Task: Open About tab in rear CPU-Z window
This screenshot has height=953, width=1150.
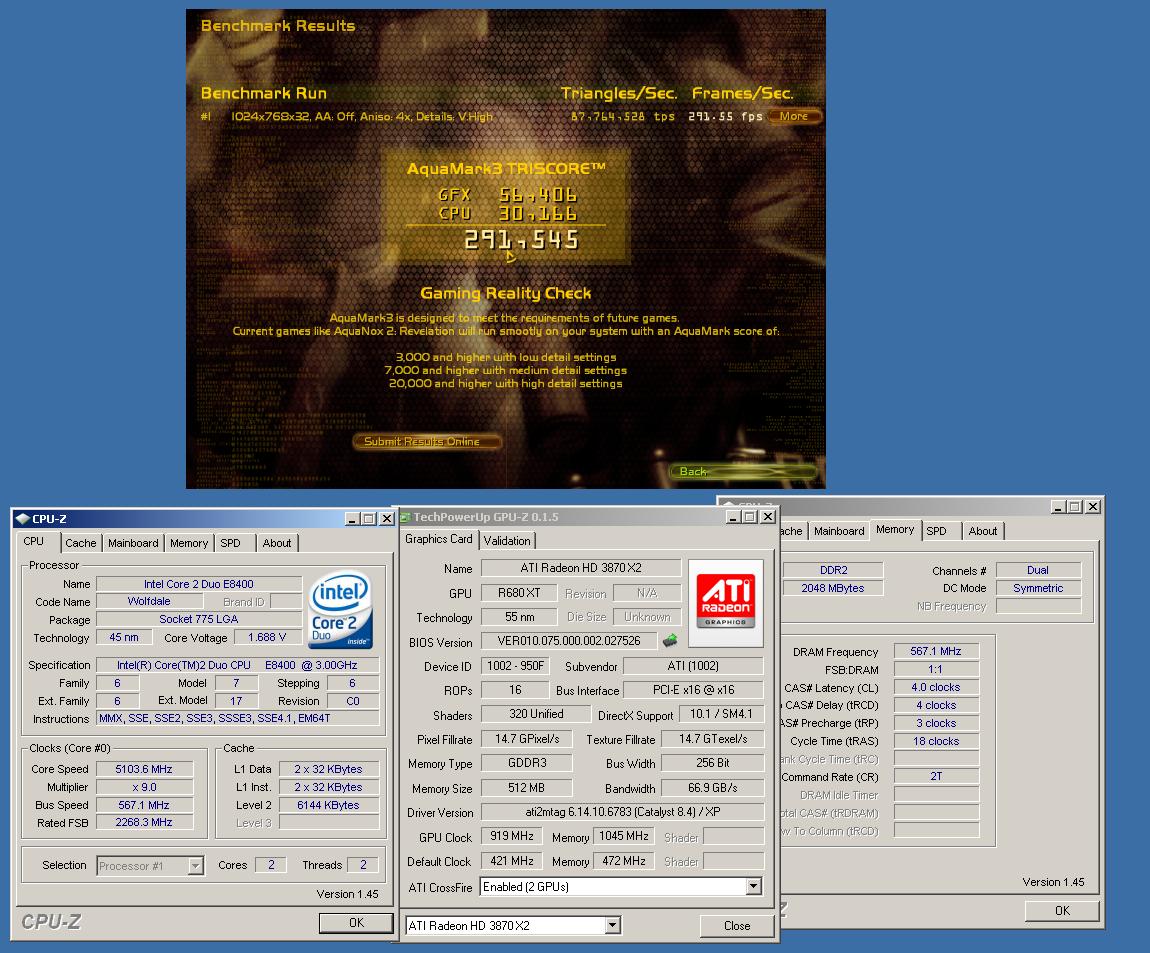Action: click(x=982, y=531)
